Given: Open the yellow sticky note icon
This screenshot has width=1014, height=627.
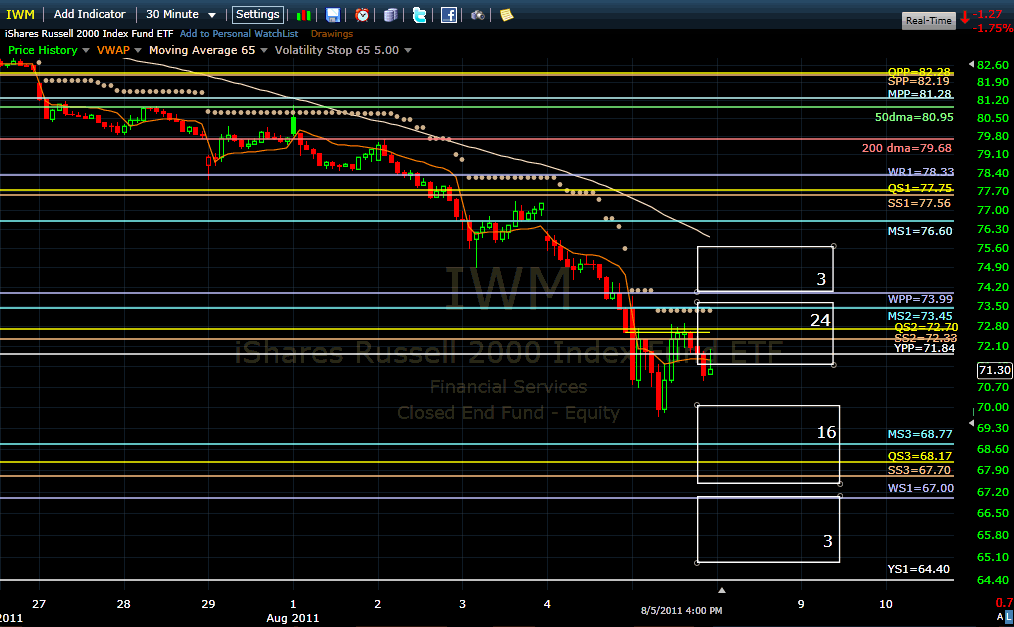Looking at the screenshot, I should tap(506, 15).
